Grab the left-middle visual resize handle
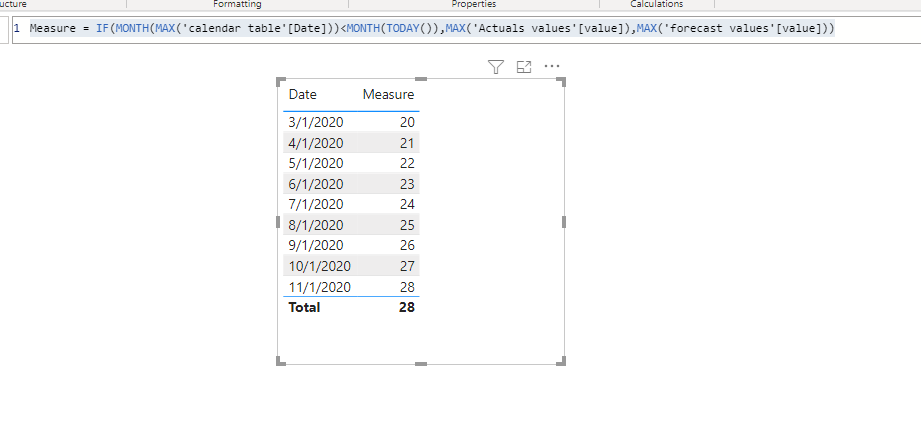 [278, 221]
